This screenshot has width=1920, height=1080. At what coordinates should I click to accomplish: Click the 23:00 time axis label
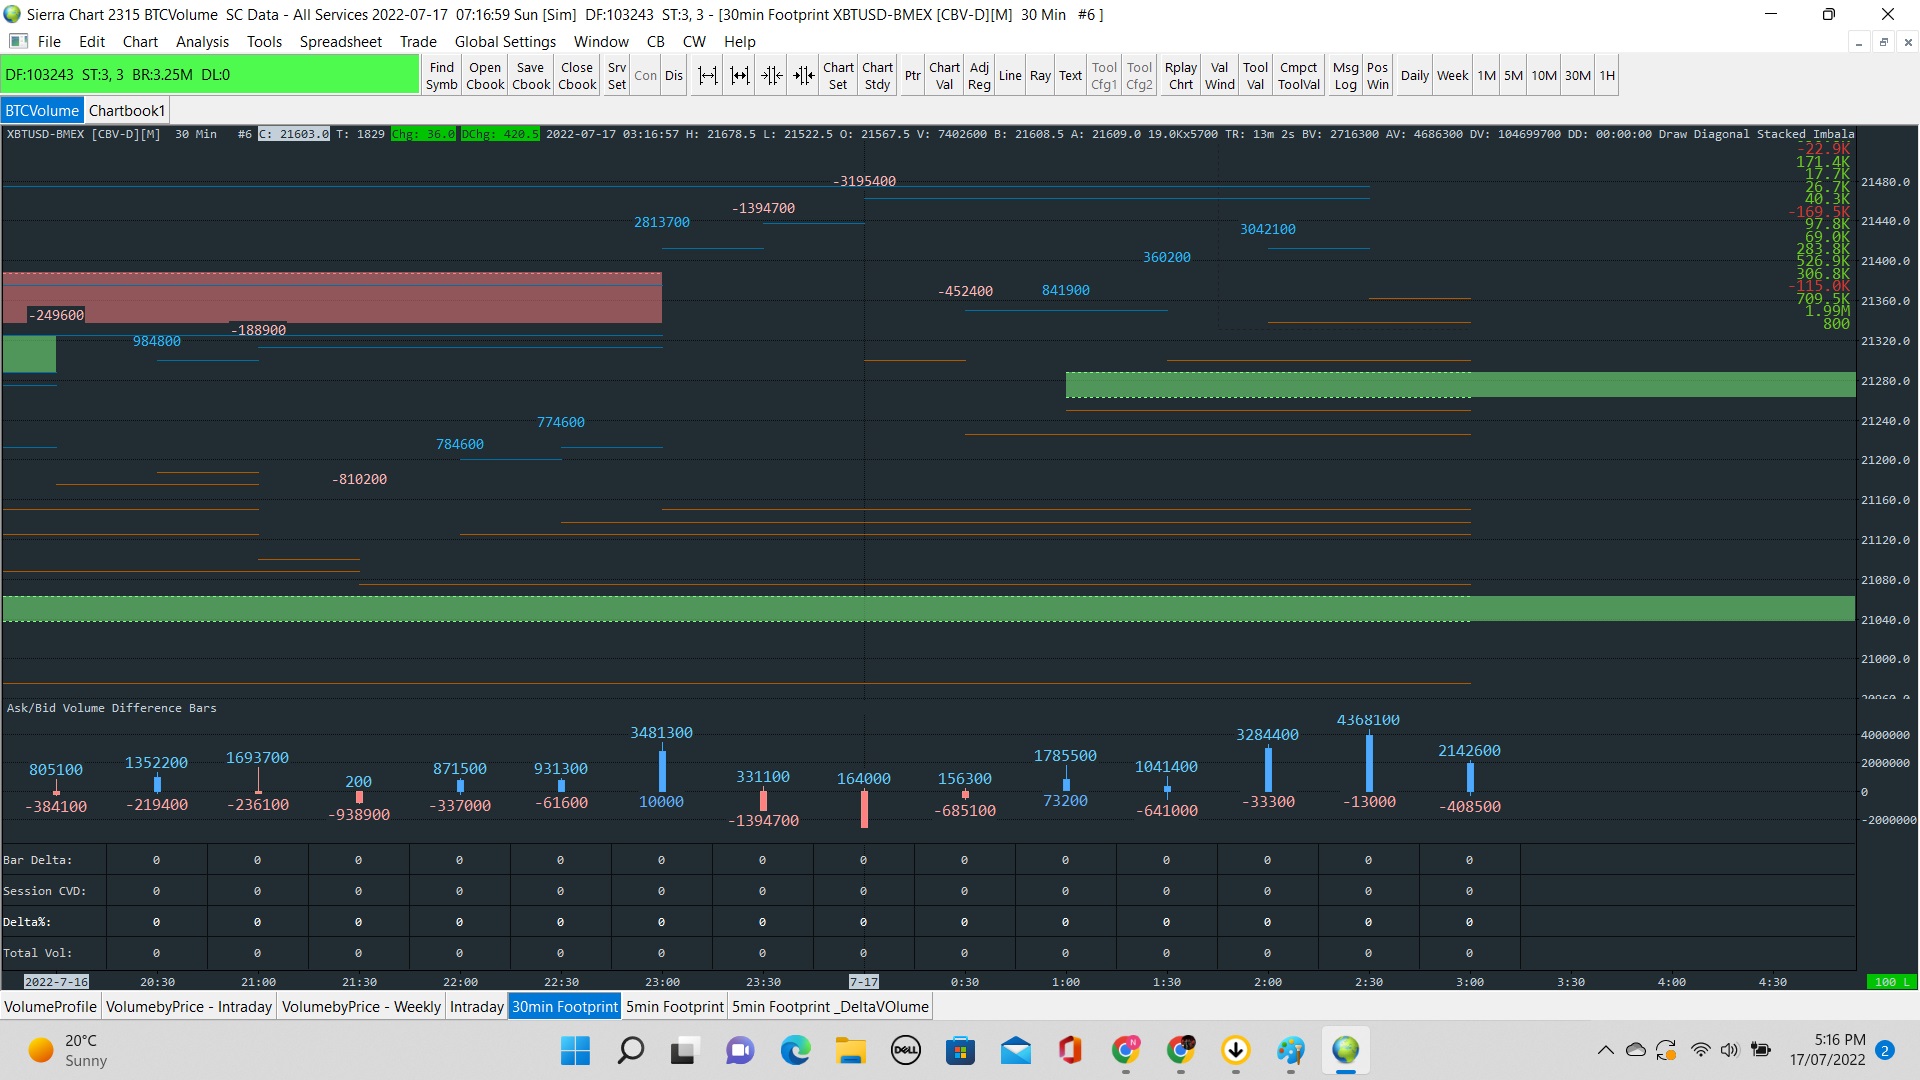point(662,982)
